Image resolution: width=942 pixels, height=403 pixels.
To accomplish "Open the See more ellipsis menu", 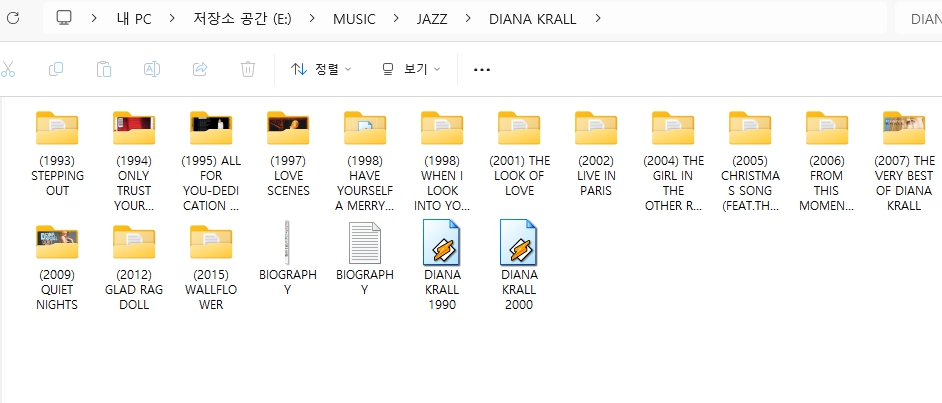I will [482, 70].
